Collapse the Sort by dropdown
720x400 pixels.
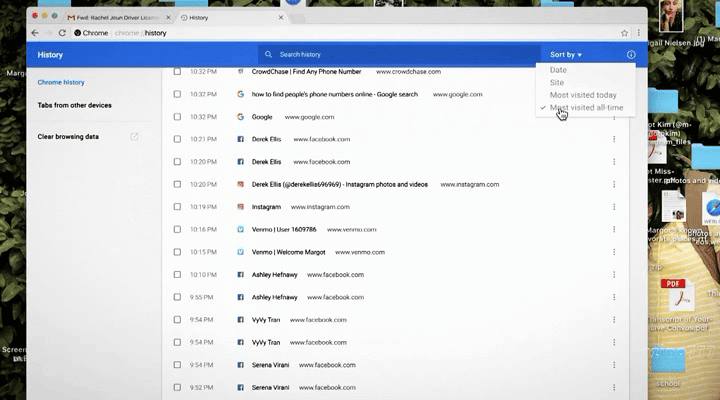click(x=566, y=55)
